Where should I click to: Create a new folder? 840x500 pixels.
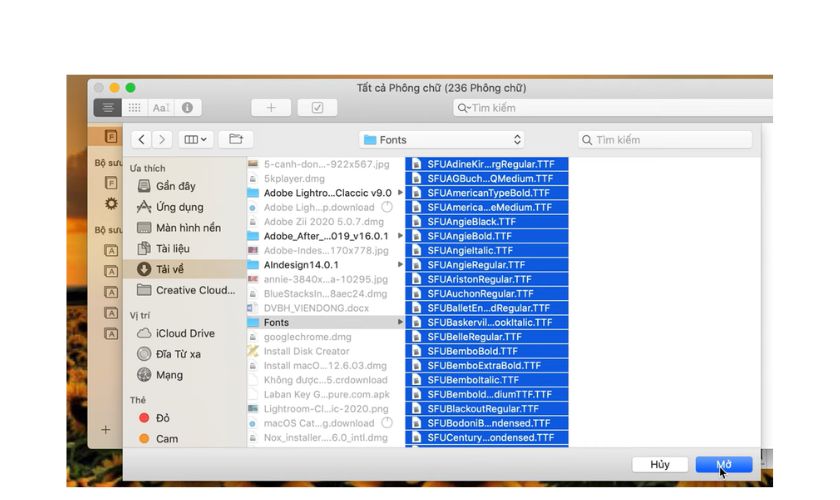pyautogui.click(x=236, y=139)
